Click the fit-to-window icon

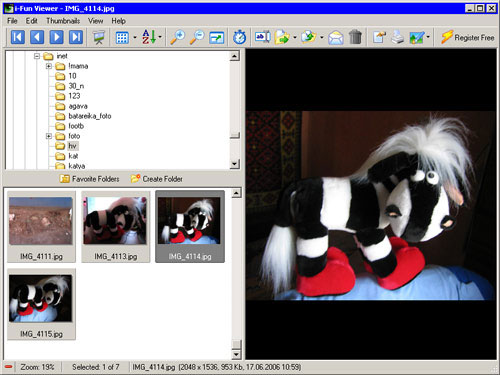click(x=217, y=37)
